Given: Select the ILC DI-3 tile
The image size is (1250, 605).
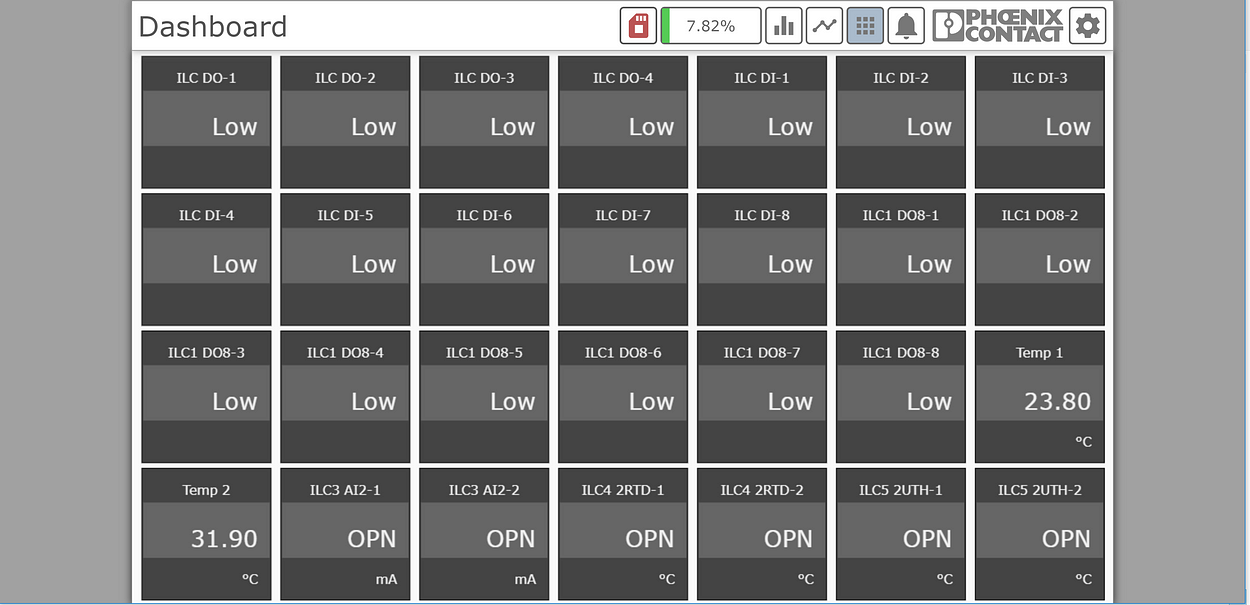Looking at the screenshot, I should point(1040,122).
